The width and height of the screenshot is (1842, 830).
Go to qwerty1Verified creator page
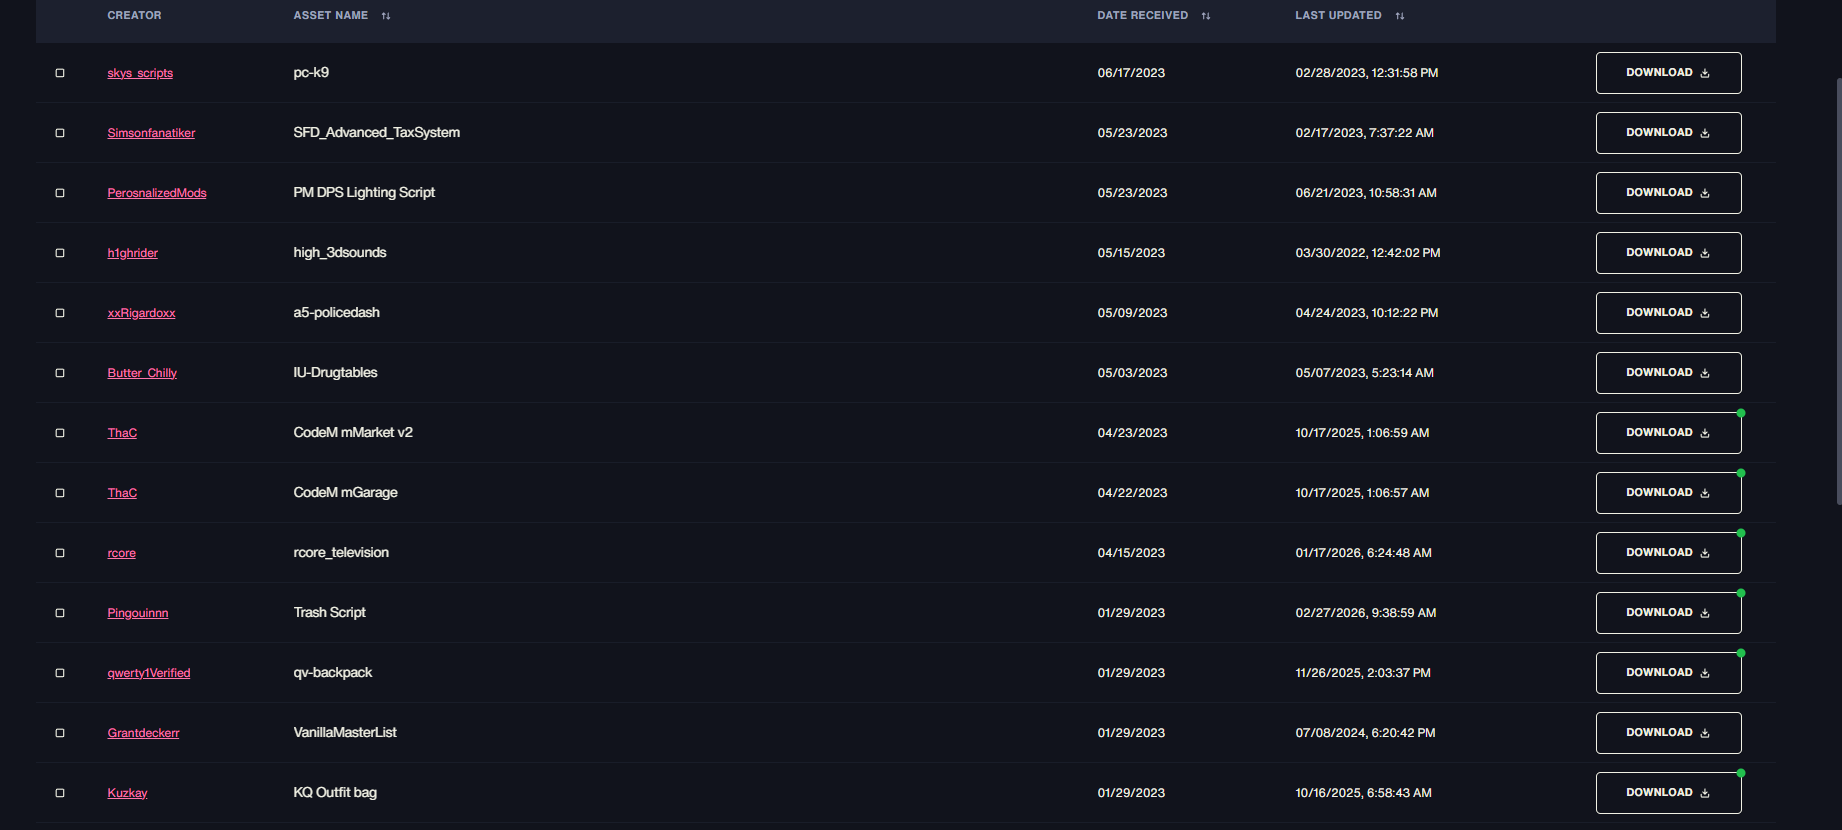[x=149, y=673]
